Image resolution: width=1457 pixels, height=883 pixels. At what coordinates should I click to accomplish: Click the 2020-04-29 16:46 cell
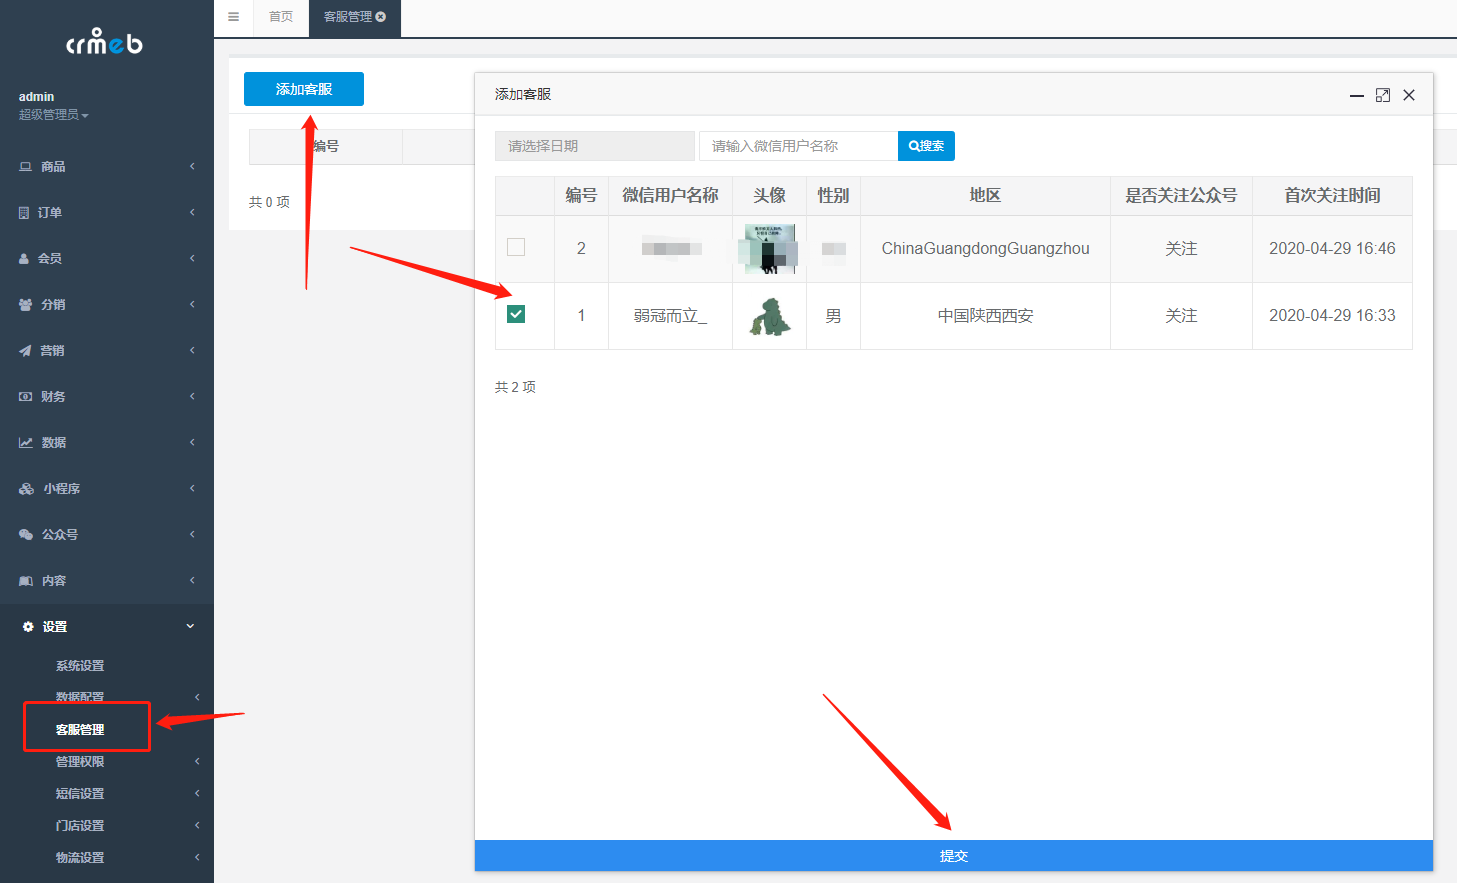tap(1332, 249)
